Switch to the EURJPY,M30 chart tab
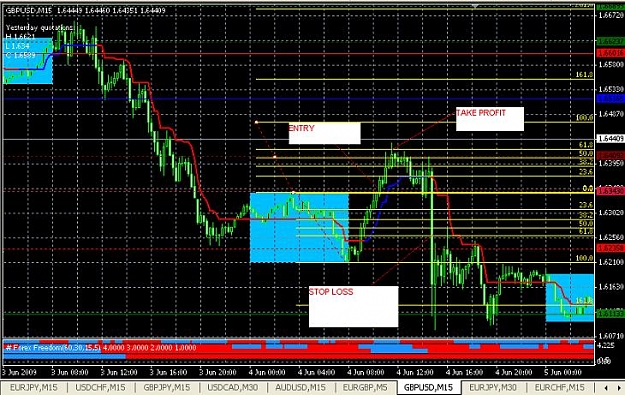Image resolution: width=625 pixels, height=395 pixels. click(493, 387)
